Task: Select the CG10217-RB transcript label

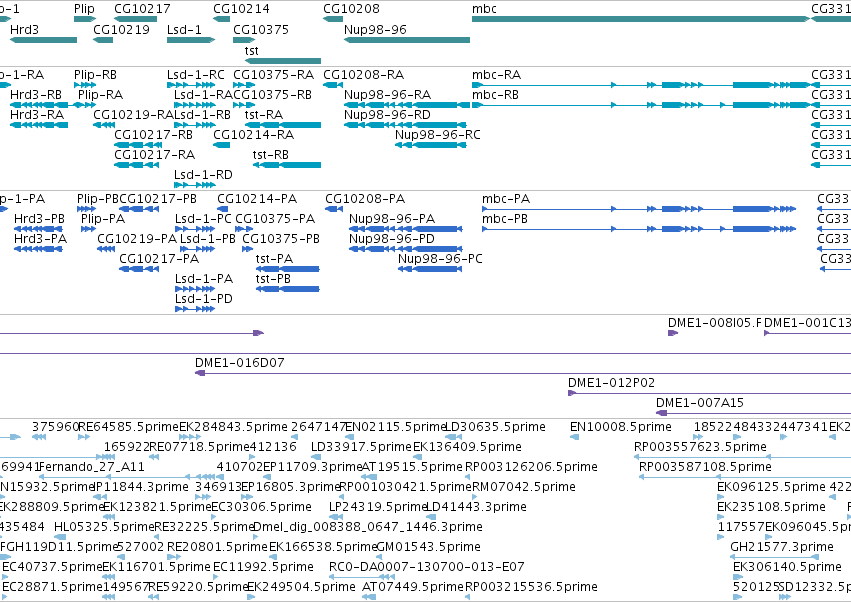Action: 154,134
